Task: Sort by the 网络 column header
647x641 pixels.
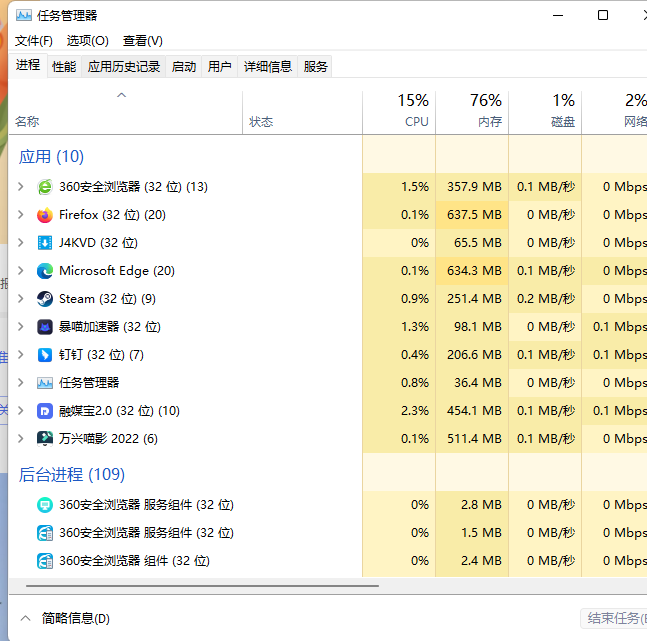Action: click(x=615, y=113)
